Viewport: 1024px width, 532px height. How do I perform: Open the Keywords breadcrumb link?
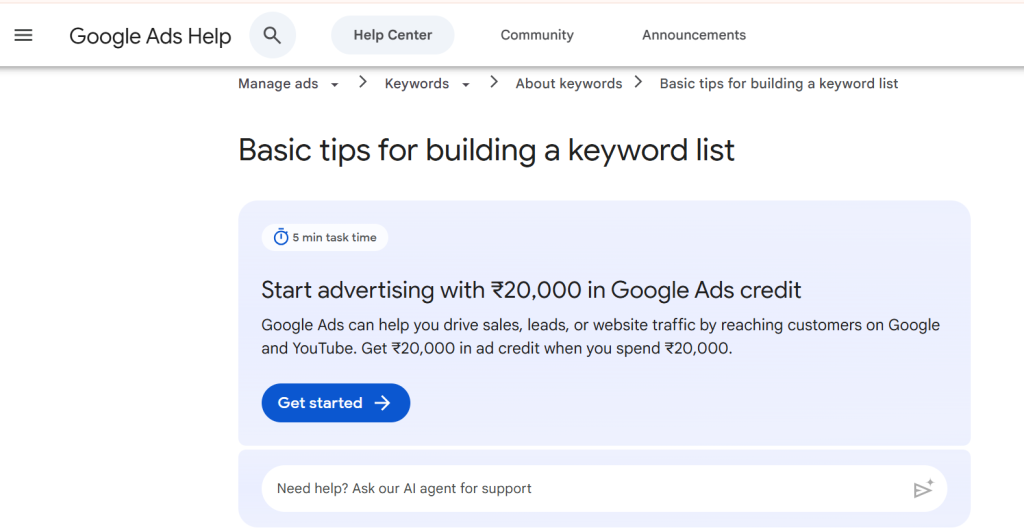coord(416,84)
